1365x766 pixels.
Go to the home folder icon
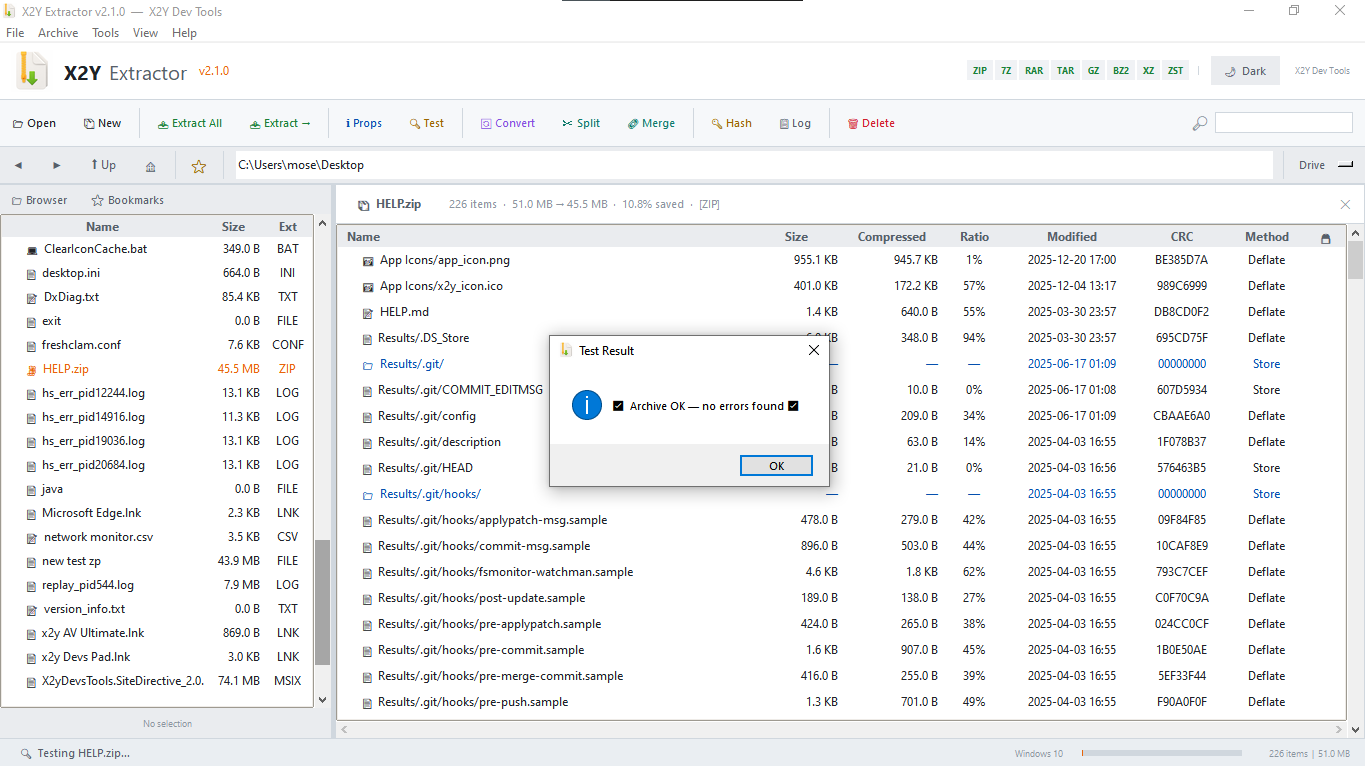click(150, 166)
